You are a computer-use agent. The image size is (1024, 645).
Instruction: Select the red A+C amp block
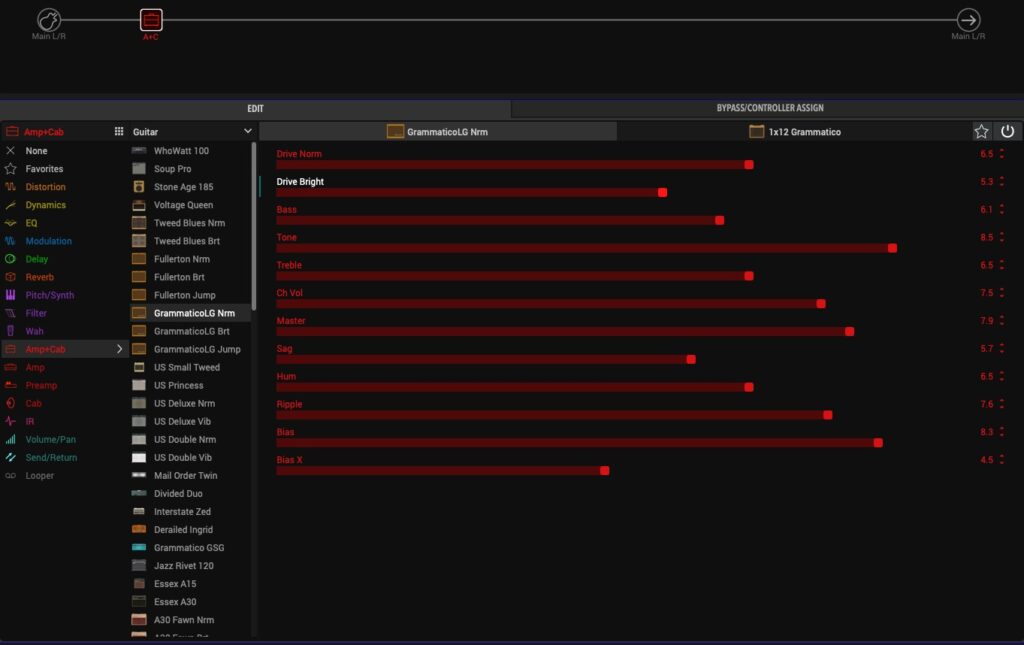point(151,20)
